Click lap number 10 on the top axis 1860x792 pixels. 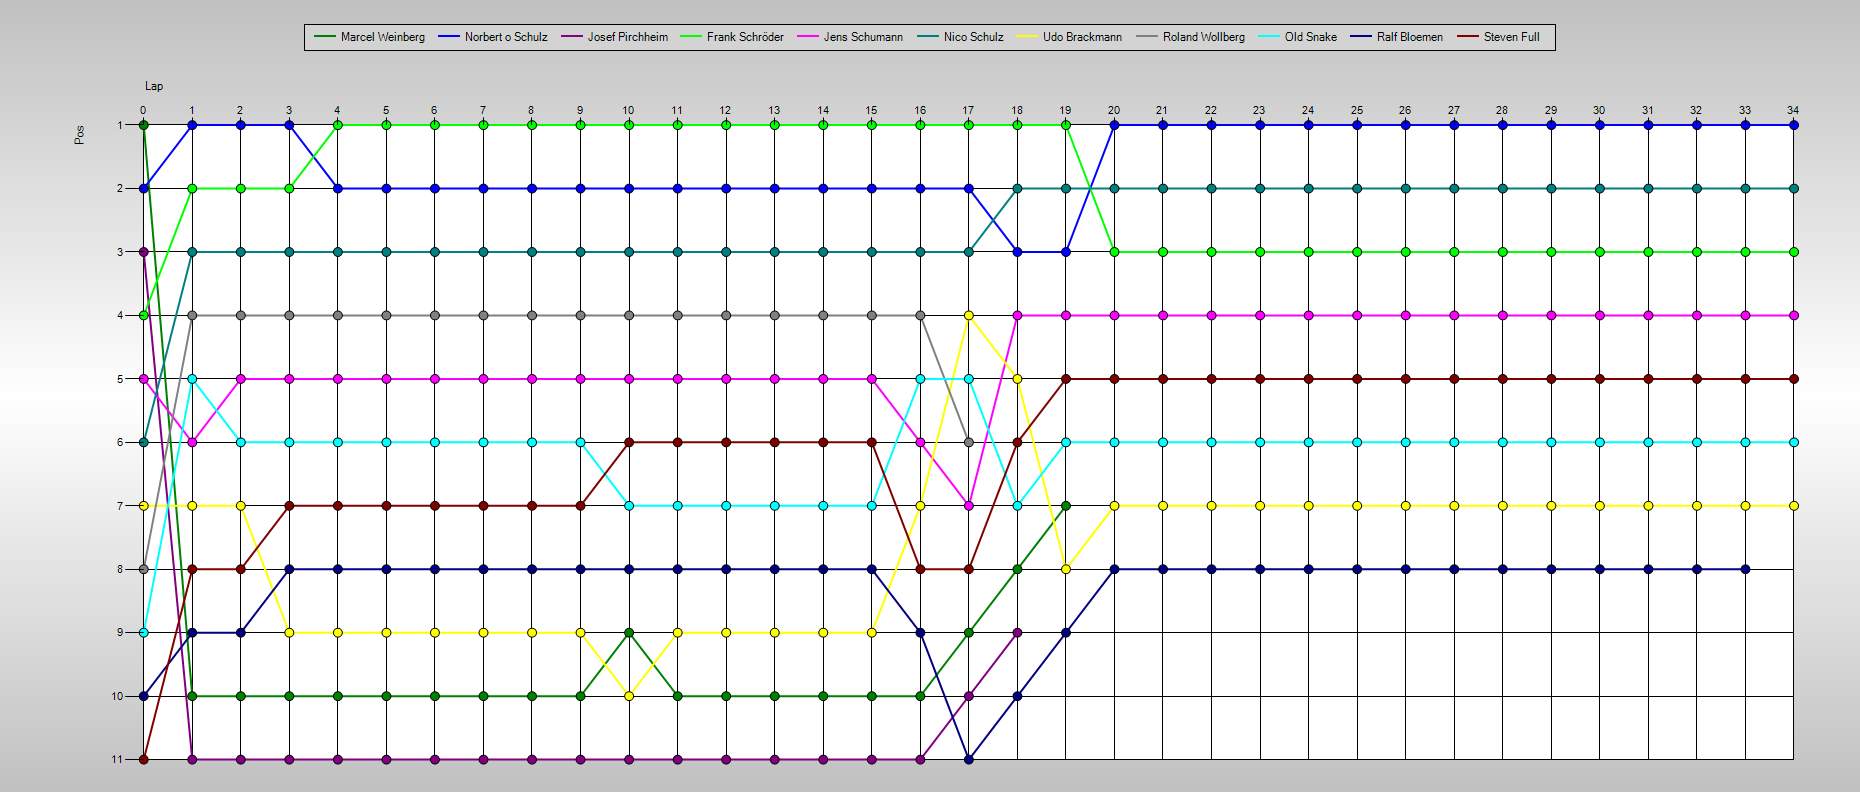628,110
